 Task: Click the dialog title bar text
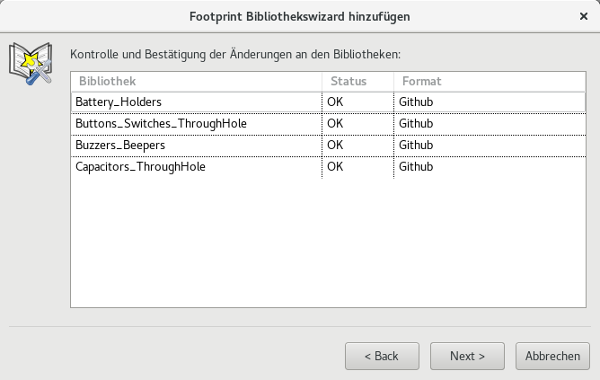click(x=300, y=17)
